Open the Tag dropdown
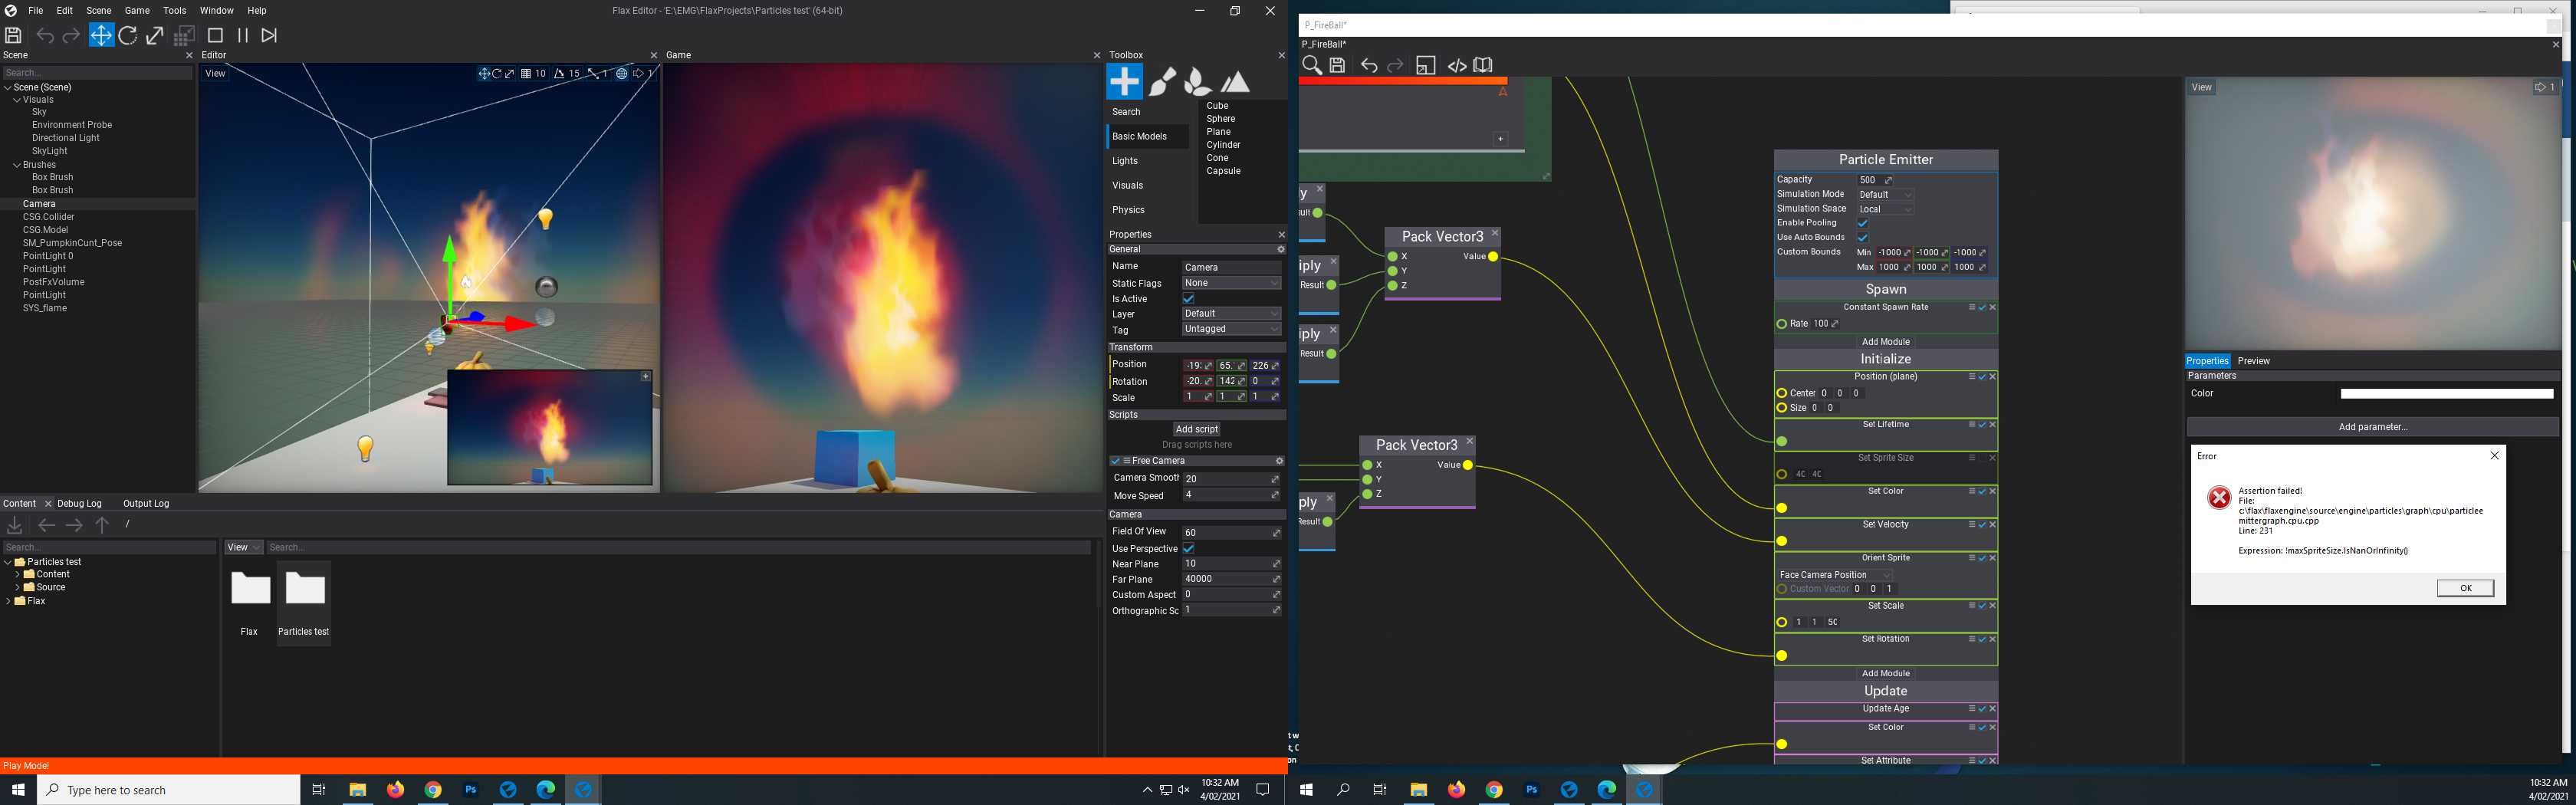Screen dimensions: 2576x805 tap(1231, 329)
